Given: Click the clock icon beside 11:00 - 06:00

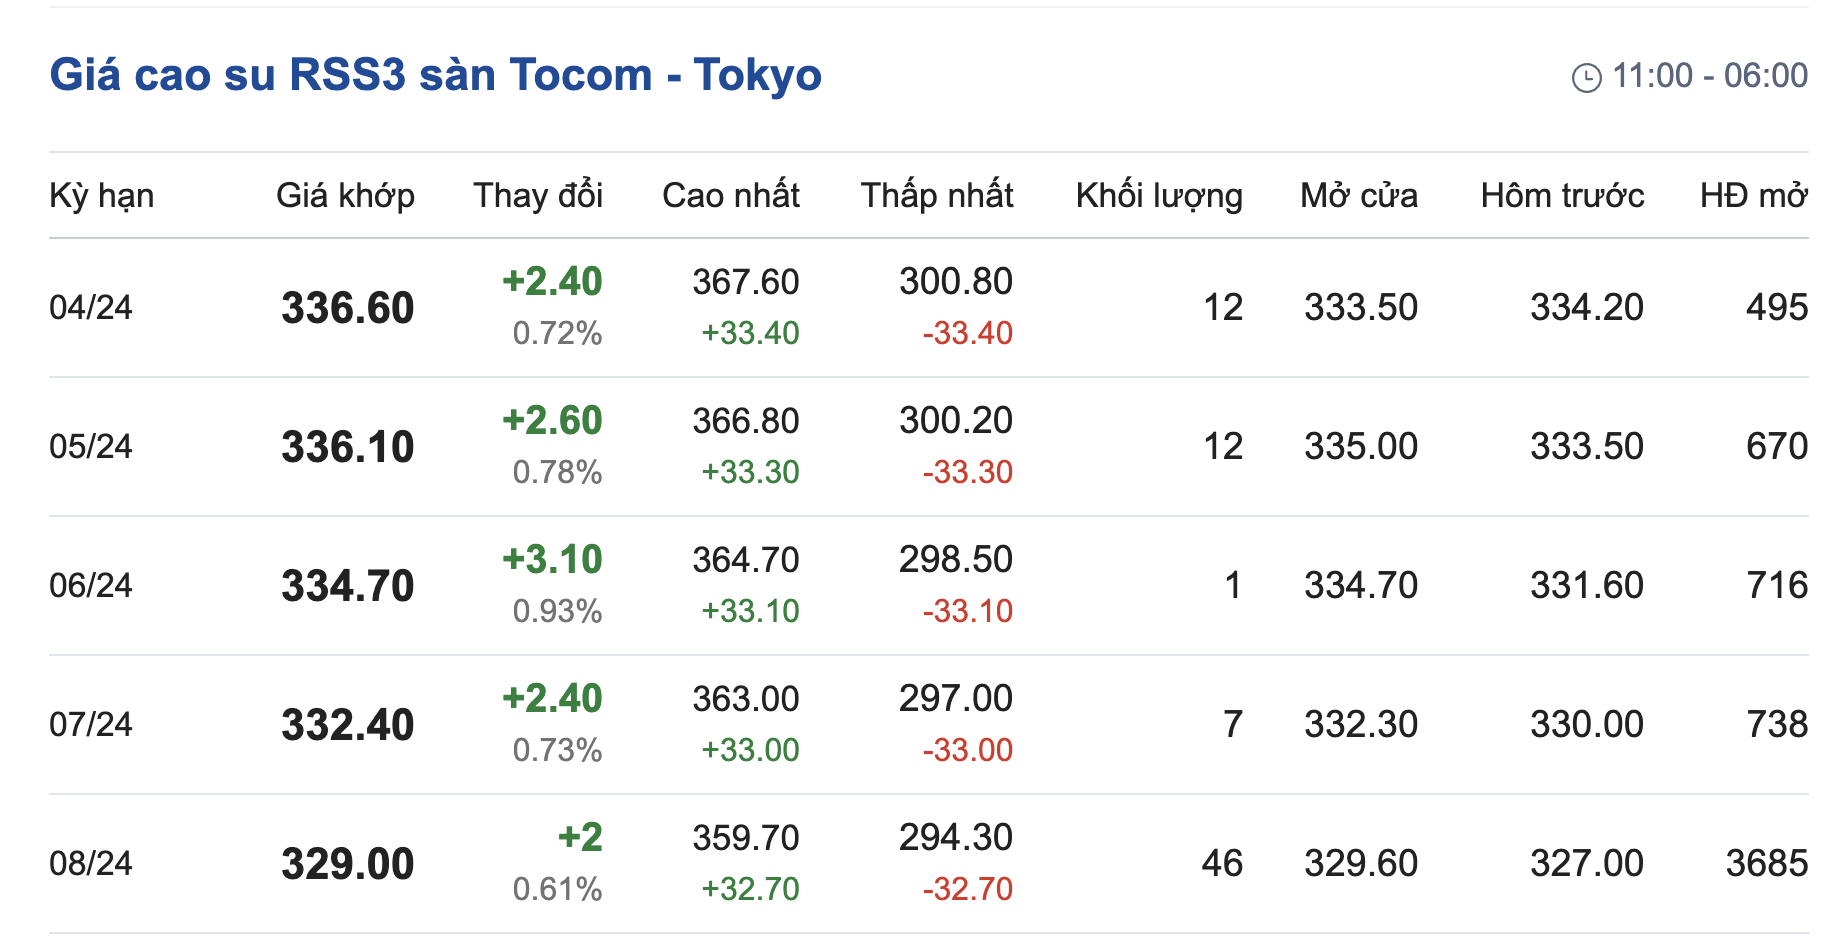Looking at the screenshot, I should tap(1586, 77).
